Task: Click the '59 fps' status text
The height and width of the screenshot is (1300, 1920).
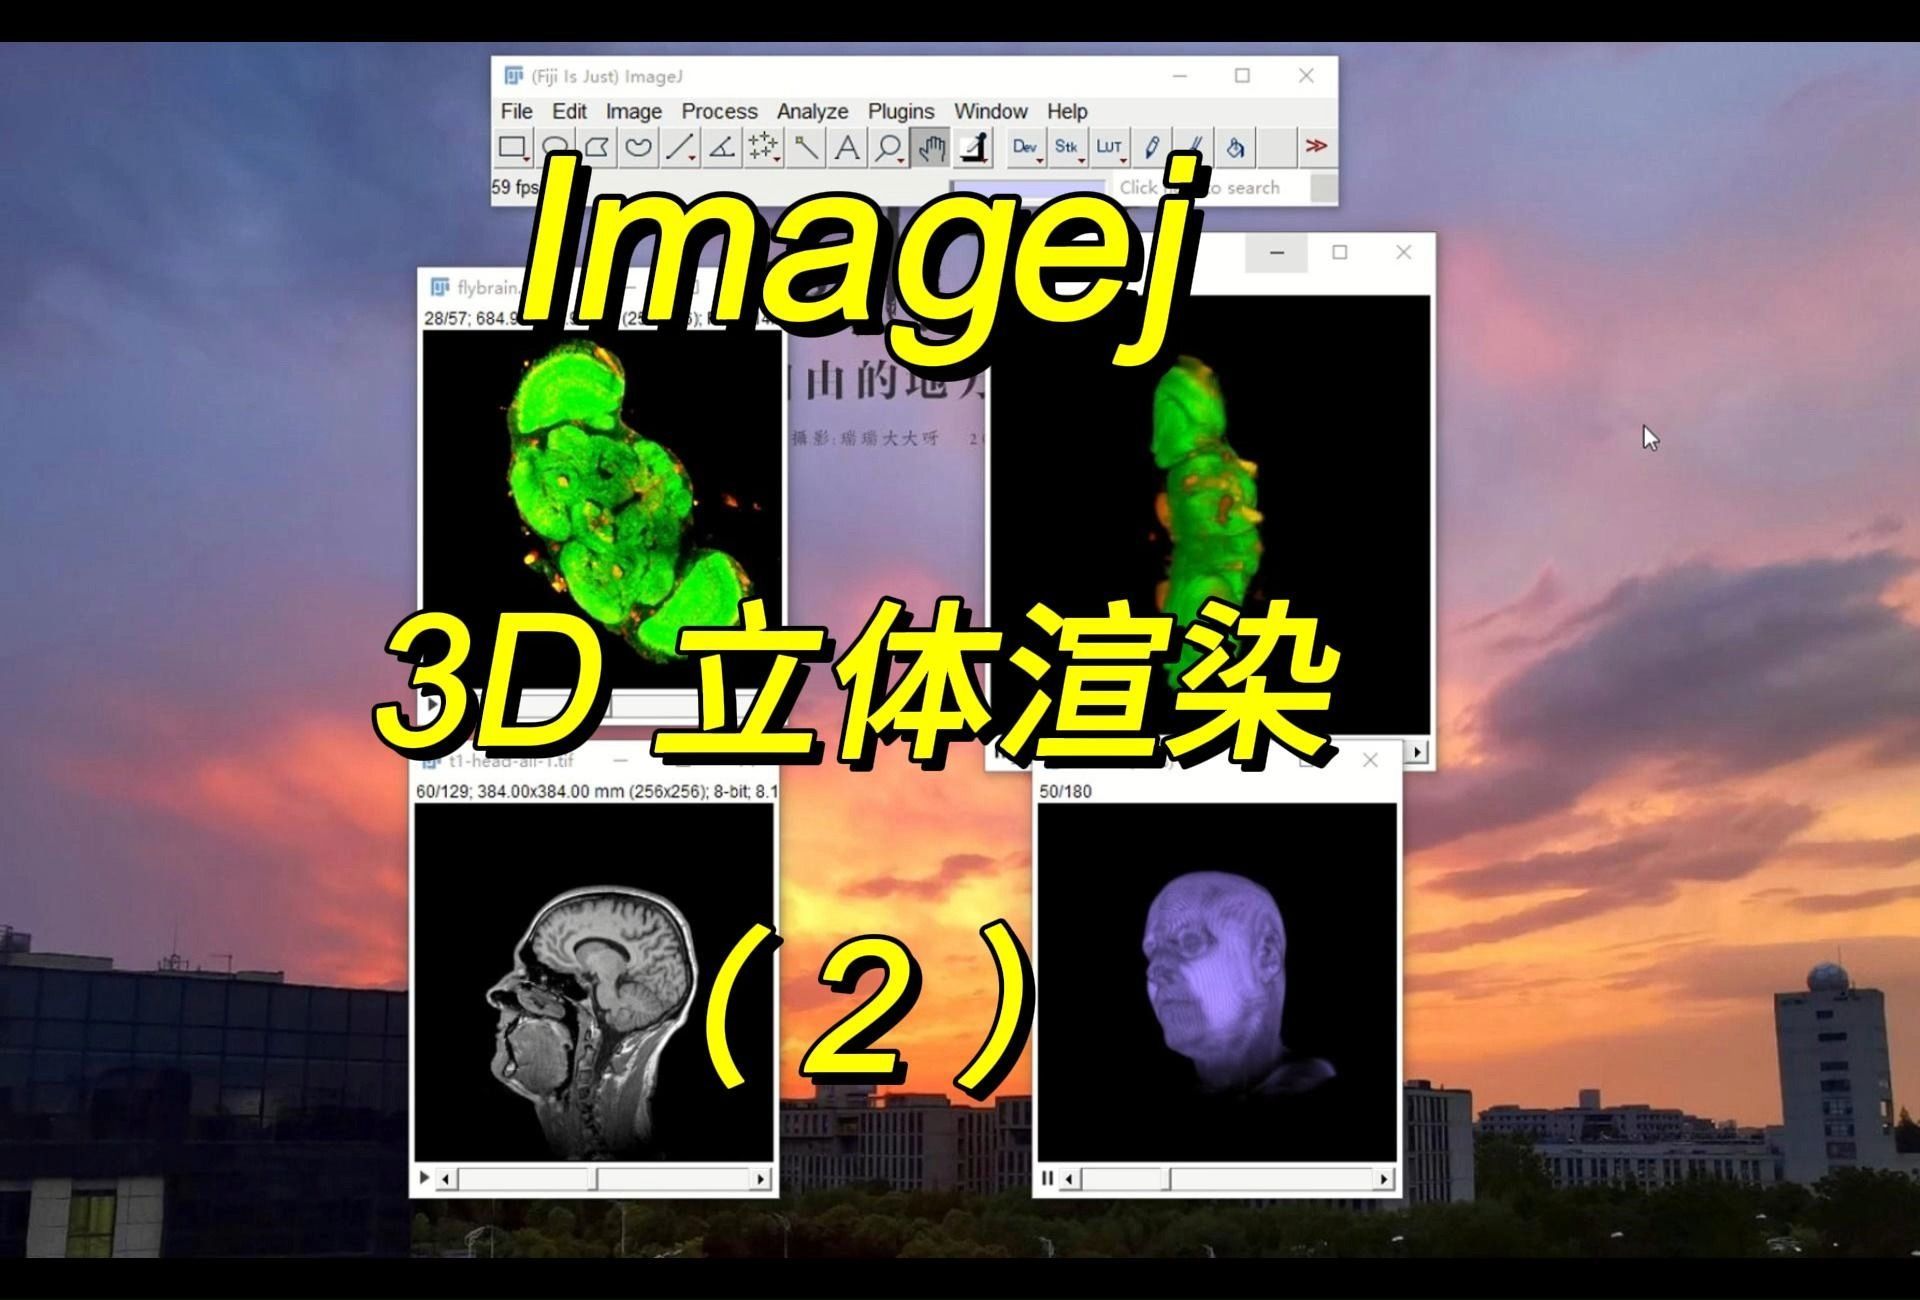Action: coord(514,187)
